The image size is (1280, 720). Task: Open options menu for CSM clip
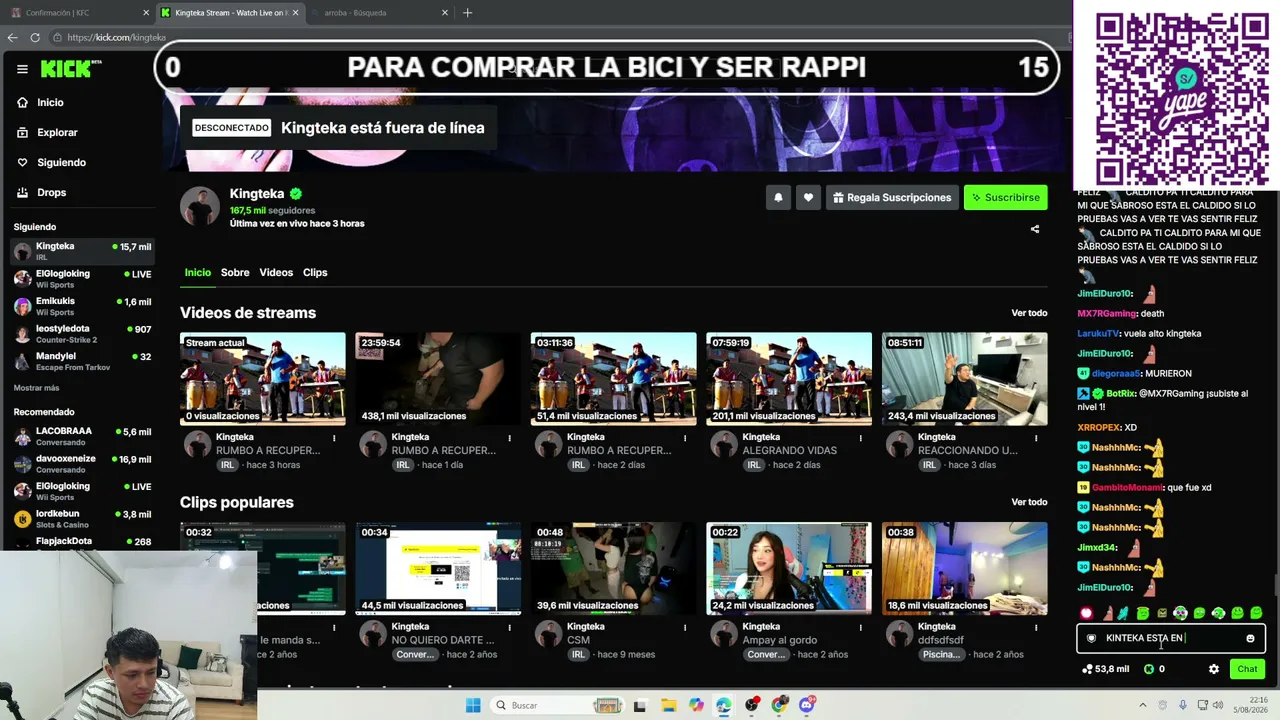[x=685, y=627]
